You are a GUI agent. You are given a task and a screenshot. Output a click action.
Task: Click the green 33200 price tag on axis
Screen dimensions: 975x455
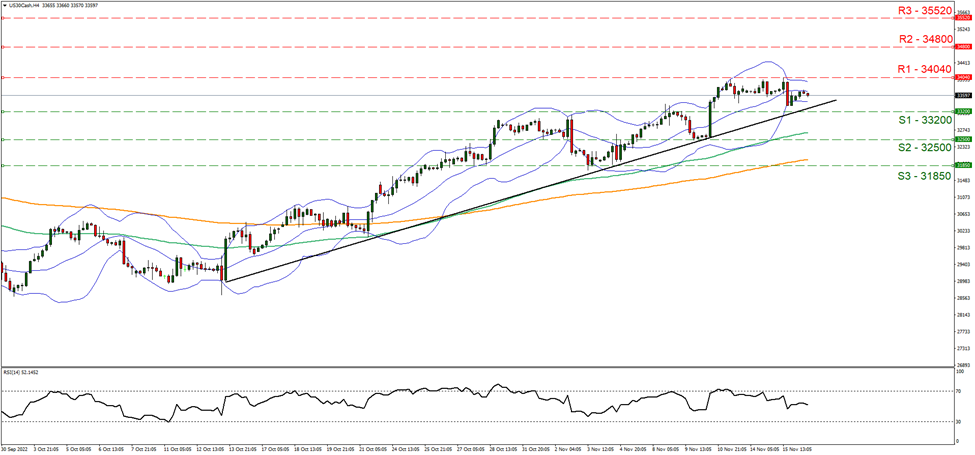964,112
